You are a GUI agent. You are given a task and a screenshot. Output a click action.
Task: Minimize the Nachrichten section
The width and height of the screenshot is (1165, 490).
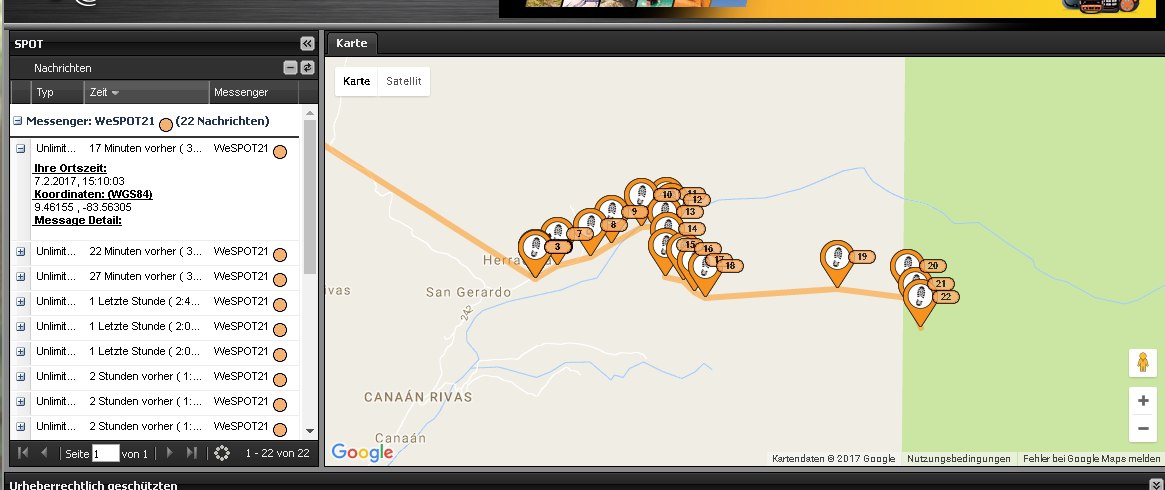(x=290, y=68)
